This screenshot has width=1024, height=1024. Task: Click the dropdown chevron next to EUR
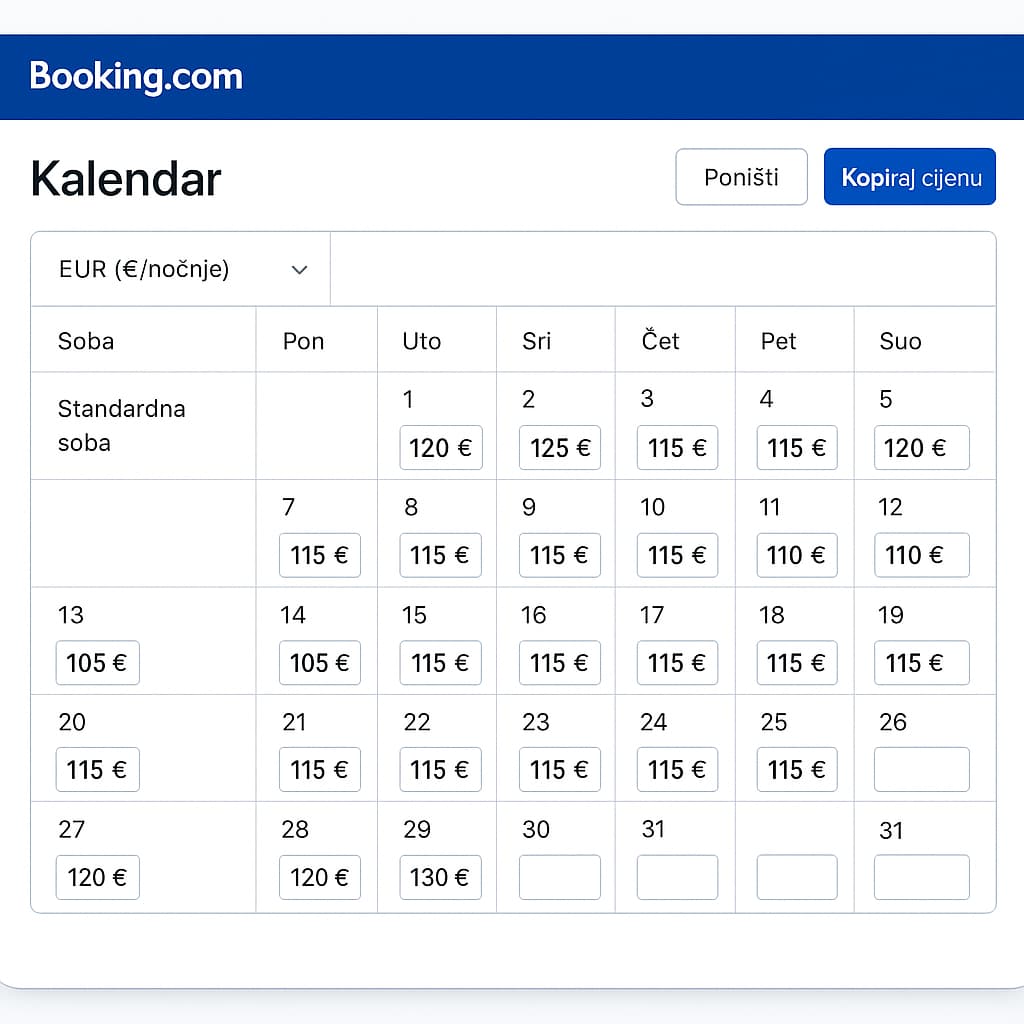(x=299, y=270)
